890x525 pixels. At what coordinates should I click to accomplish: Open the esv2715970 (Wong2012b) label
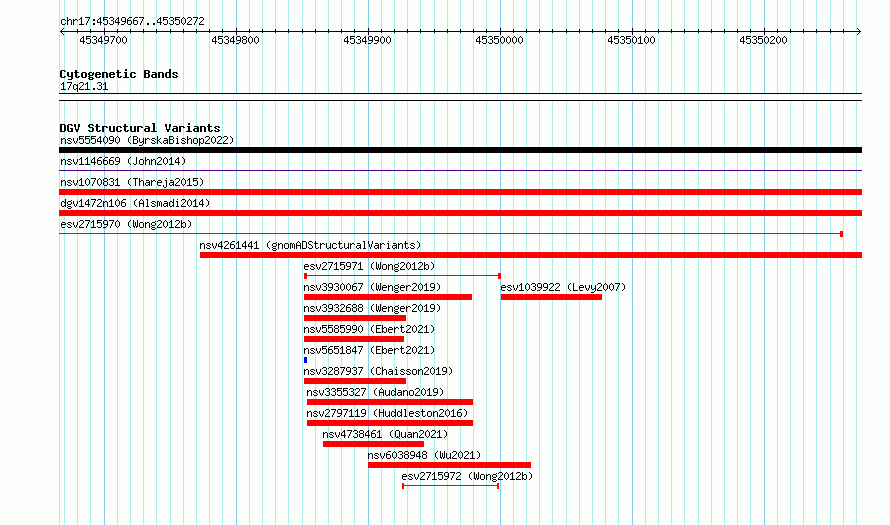pyautogui.click(x=126, y=224)
